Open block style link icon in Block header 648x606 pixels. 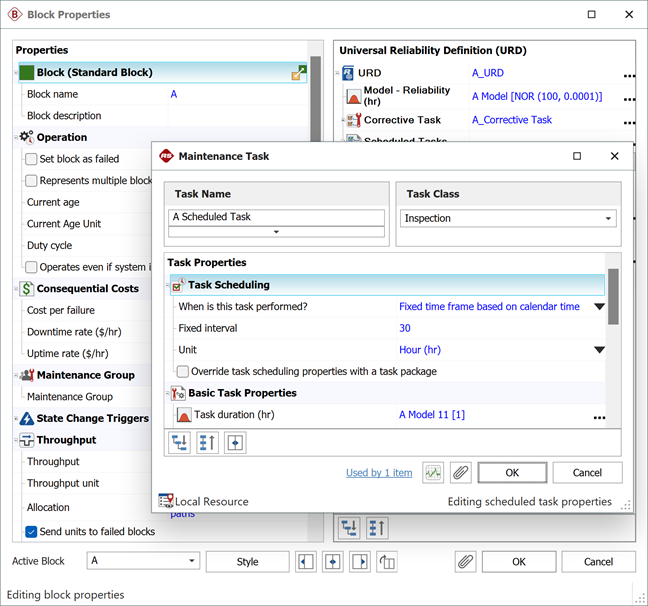pos(298,73)
